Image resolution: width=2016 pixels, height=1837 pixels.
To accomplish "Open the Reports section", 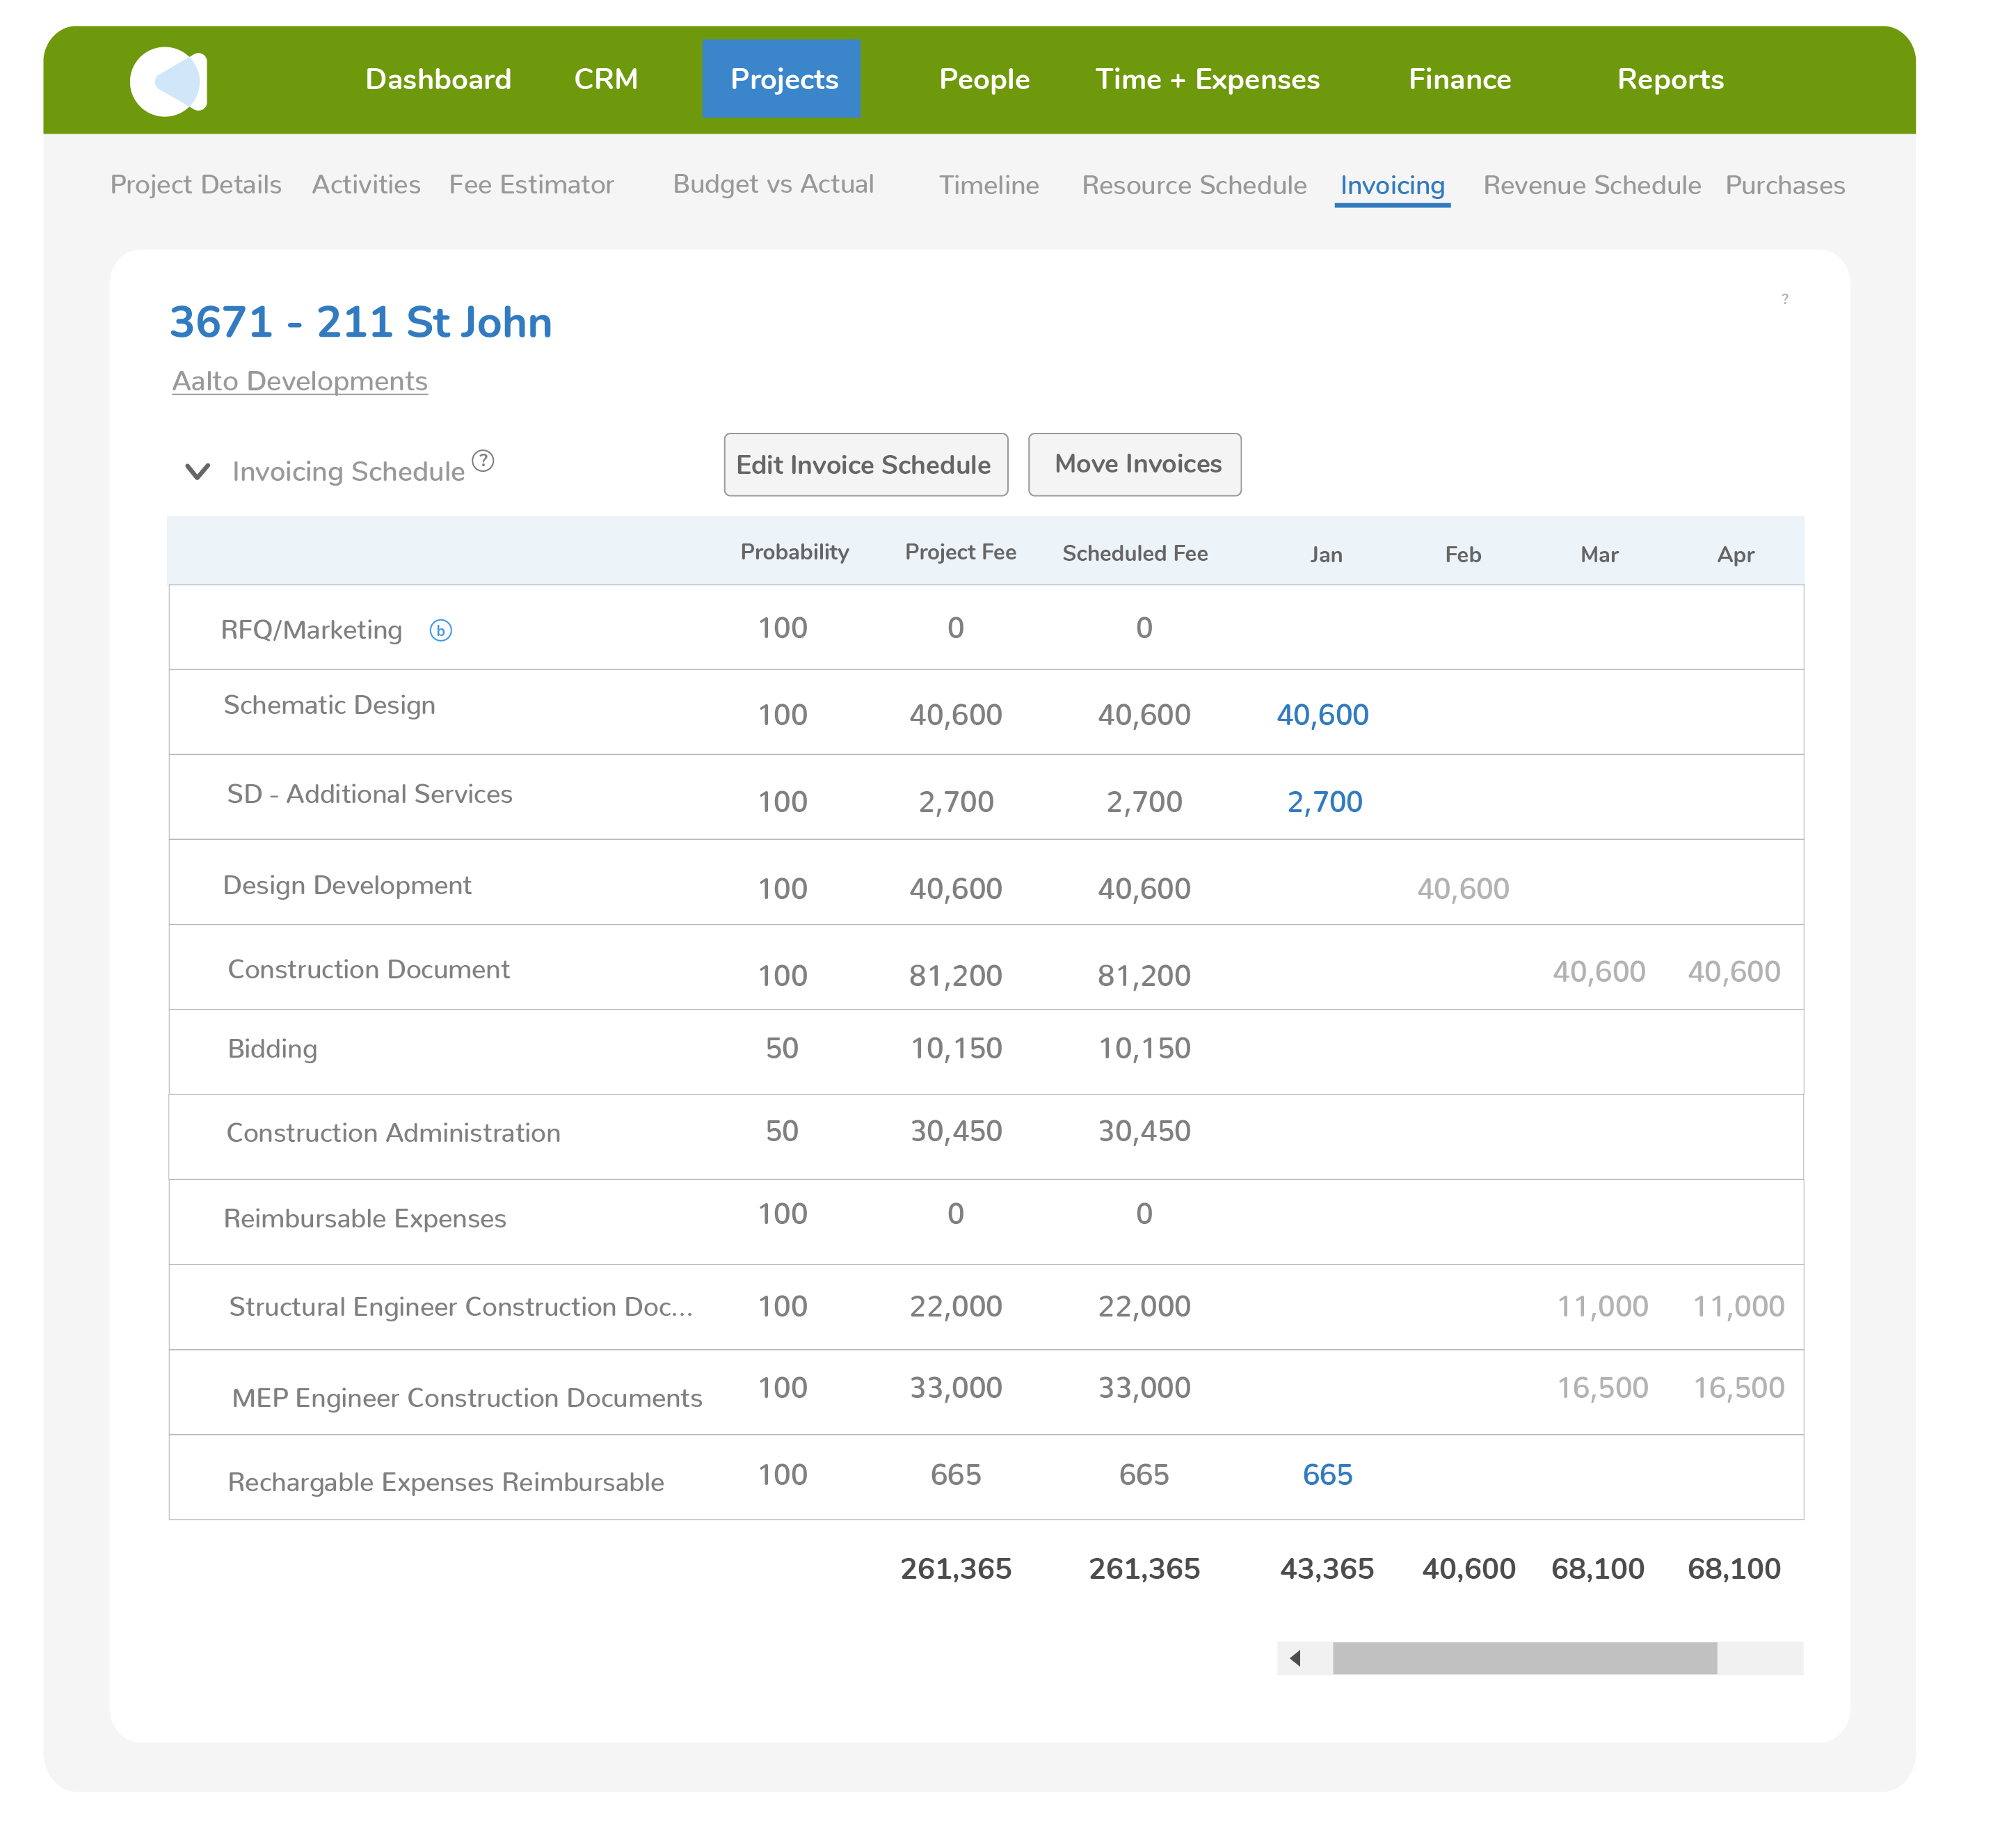I will tap(1670, 79).
